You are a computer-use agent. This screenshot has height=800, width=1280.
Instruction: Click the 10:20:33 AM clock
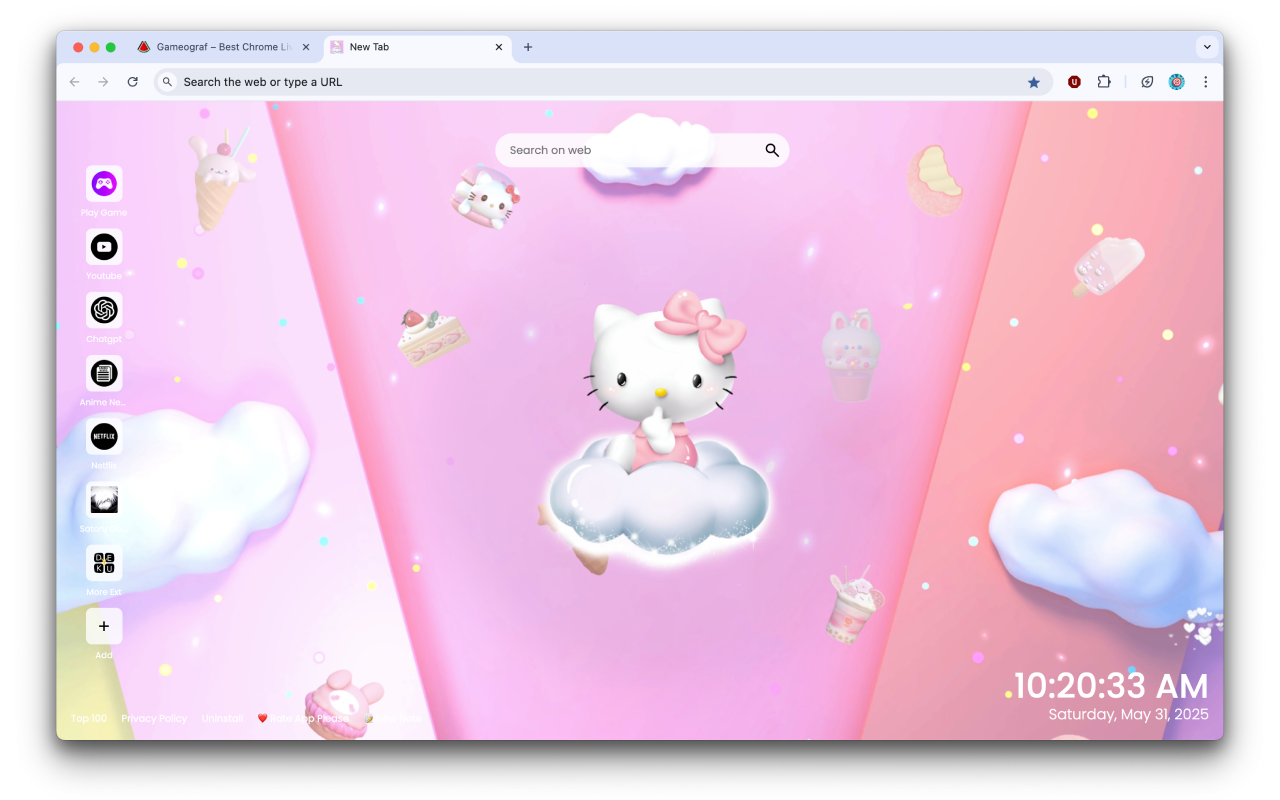point(1111,686)
